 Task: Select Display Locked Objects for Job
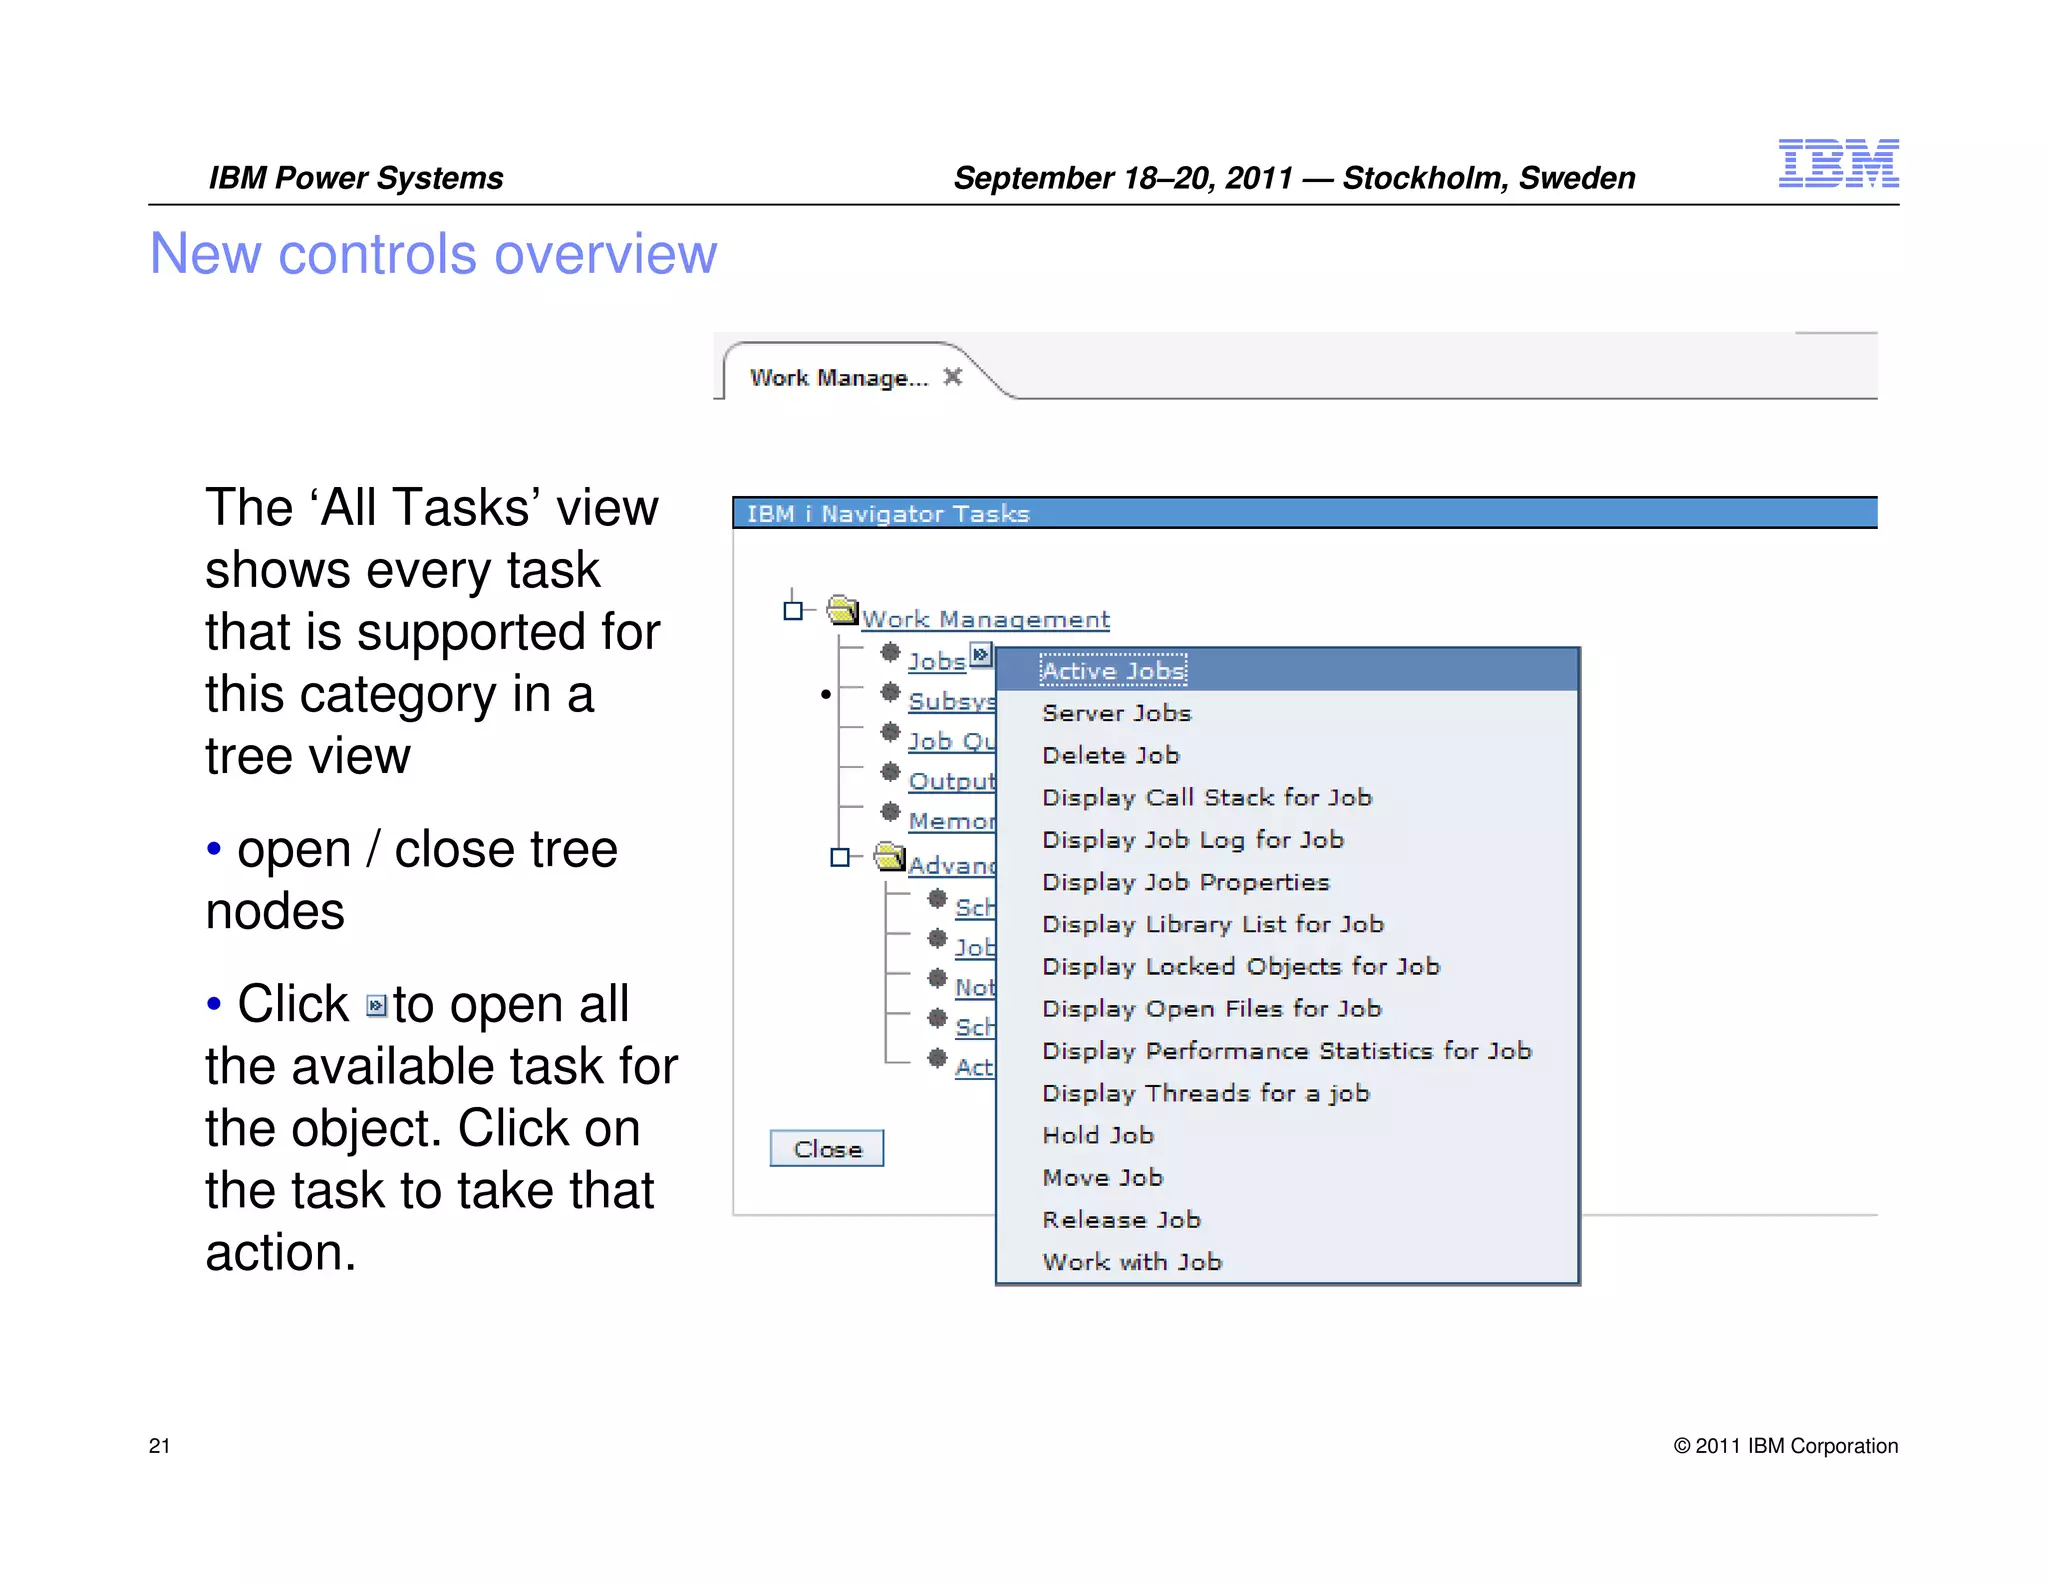tap(1287, 966)
